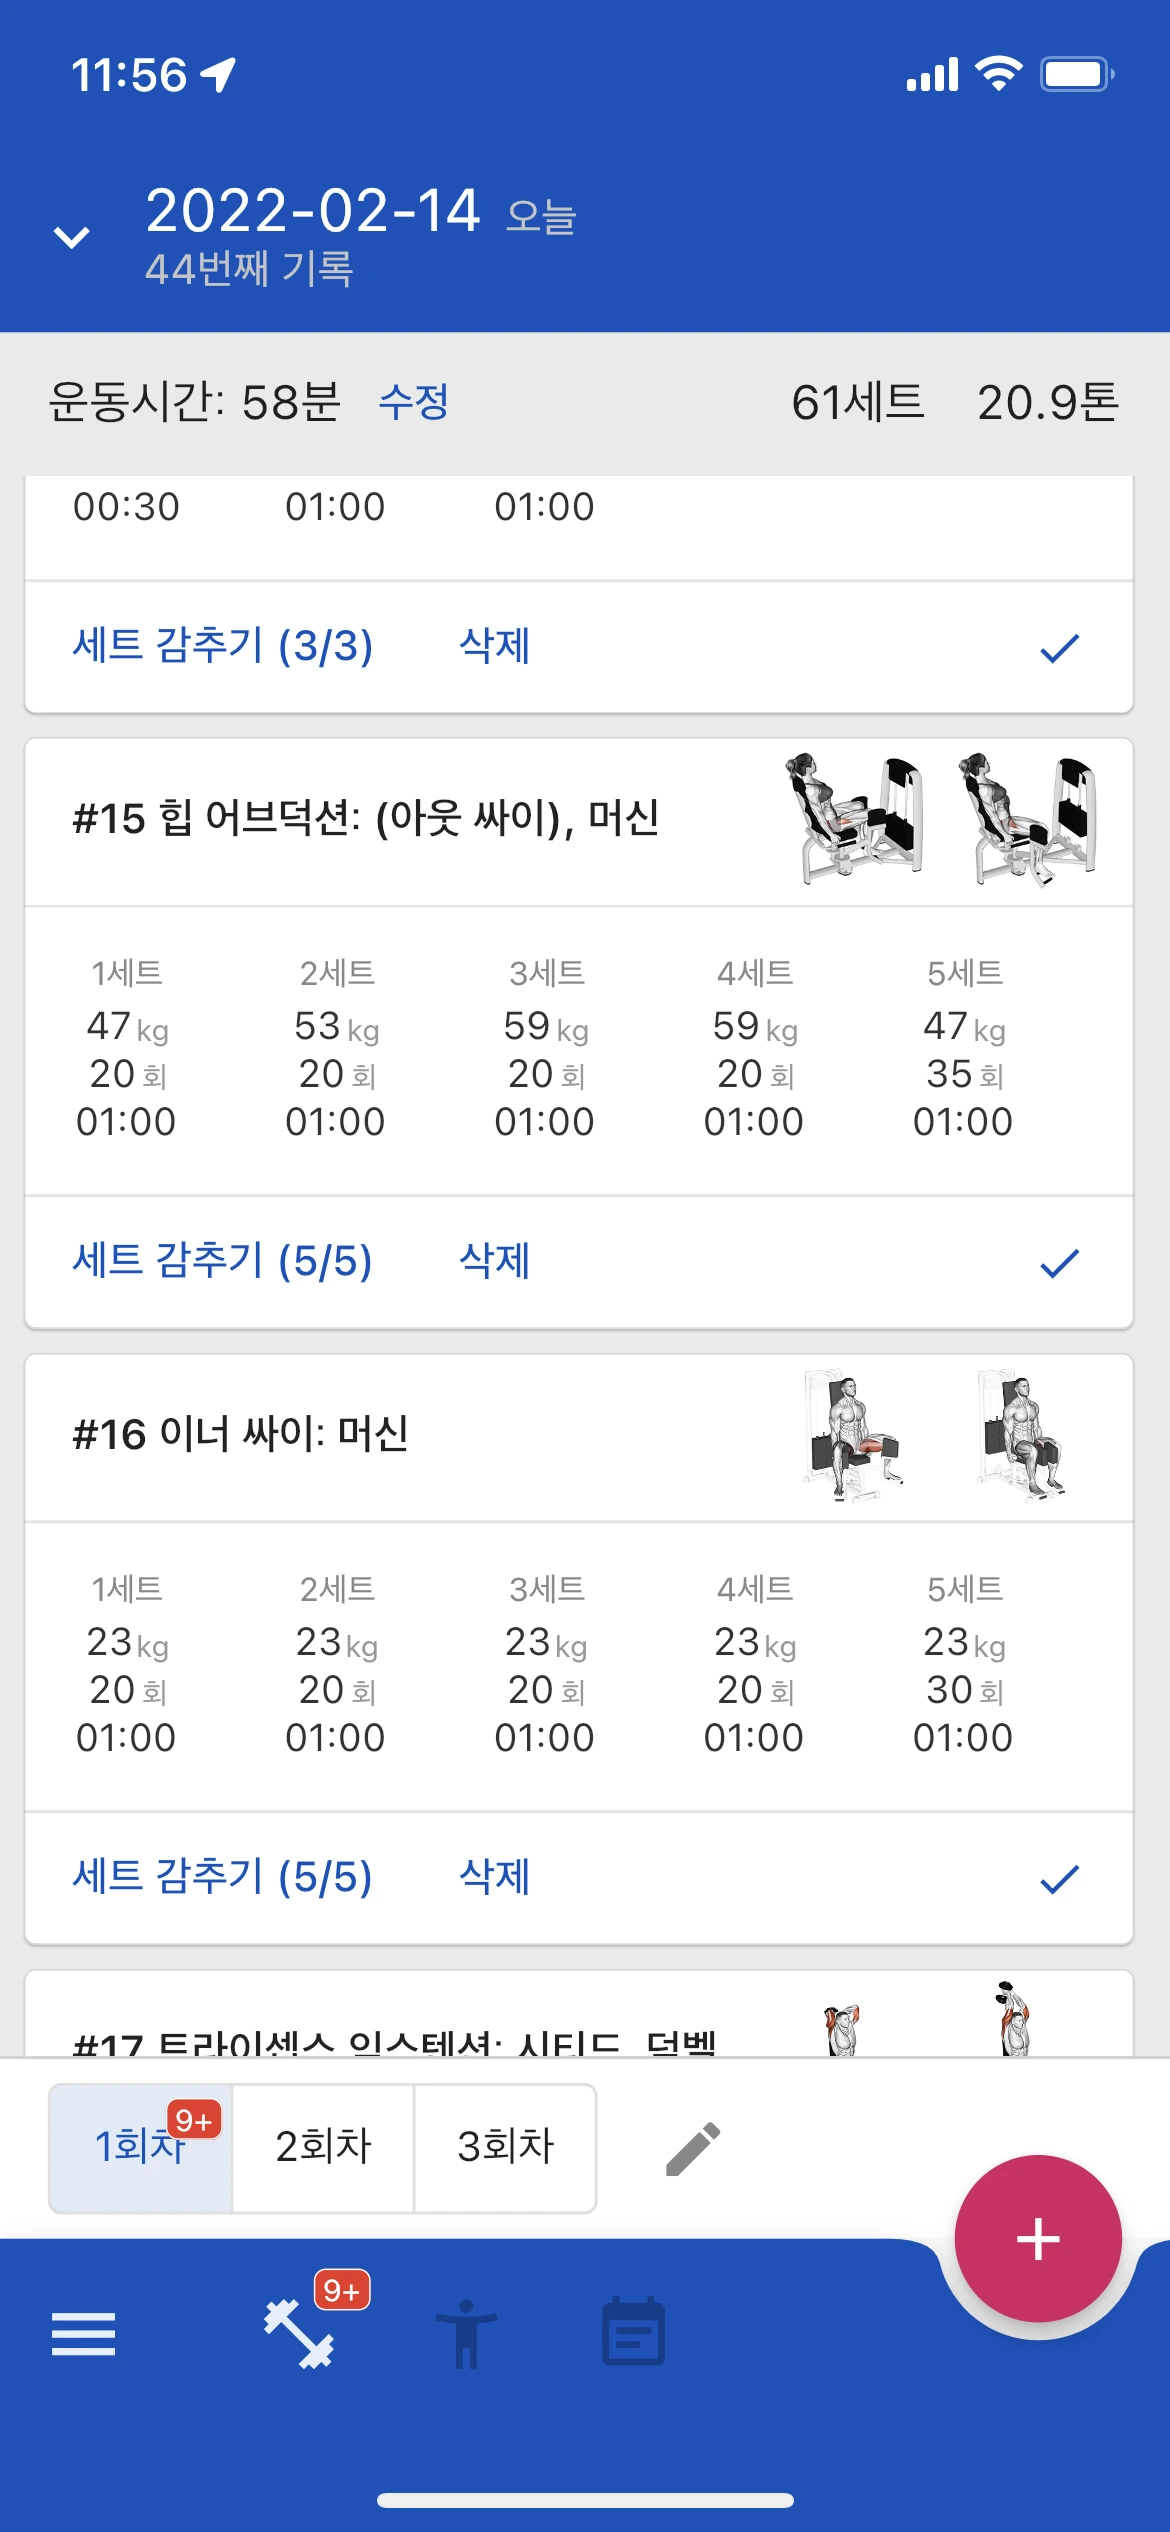The width and height of the screenshot is (1170, 2532).
Task: Switch to the 3회차 tab
Action: pos(505,2148)
